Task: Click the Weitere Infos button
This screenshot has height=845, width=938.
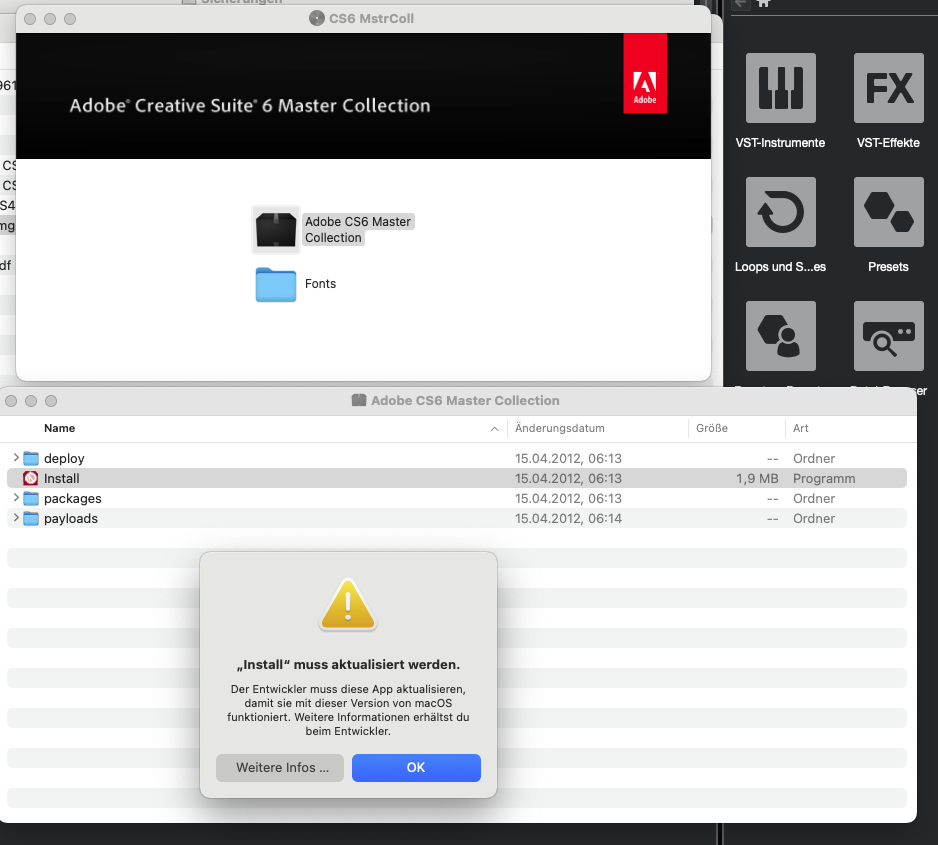Action: point(280,768)
